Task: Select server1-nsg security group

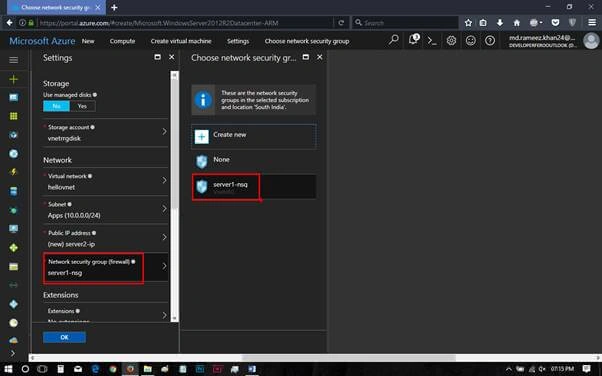Action: 254,187
